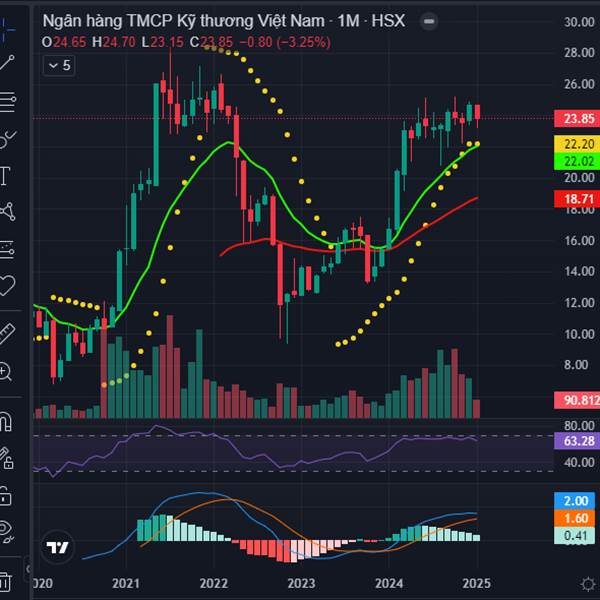
Task: Toggle stay in drawing mode
Action: 7,458
